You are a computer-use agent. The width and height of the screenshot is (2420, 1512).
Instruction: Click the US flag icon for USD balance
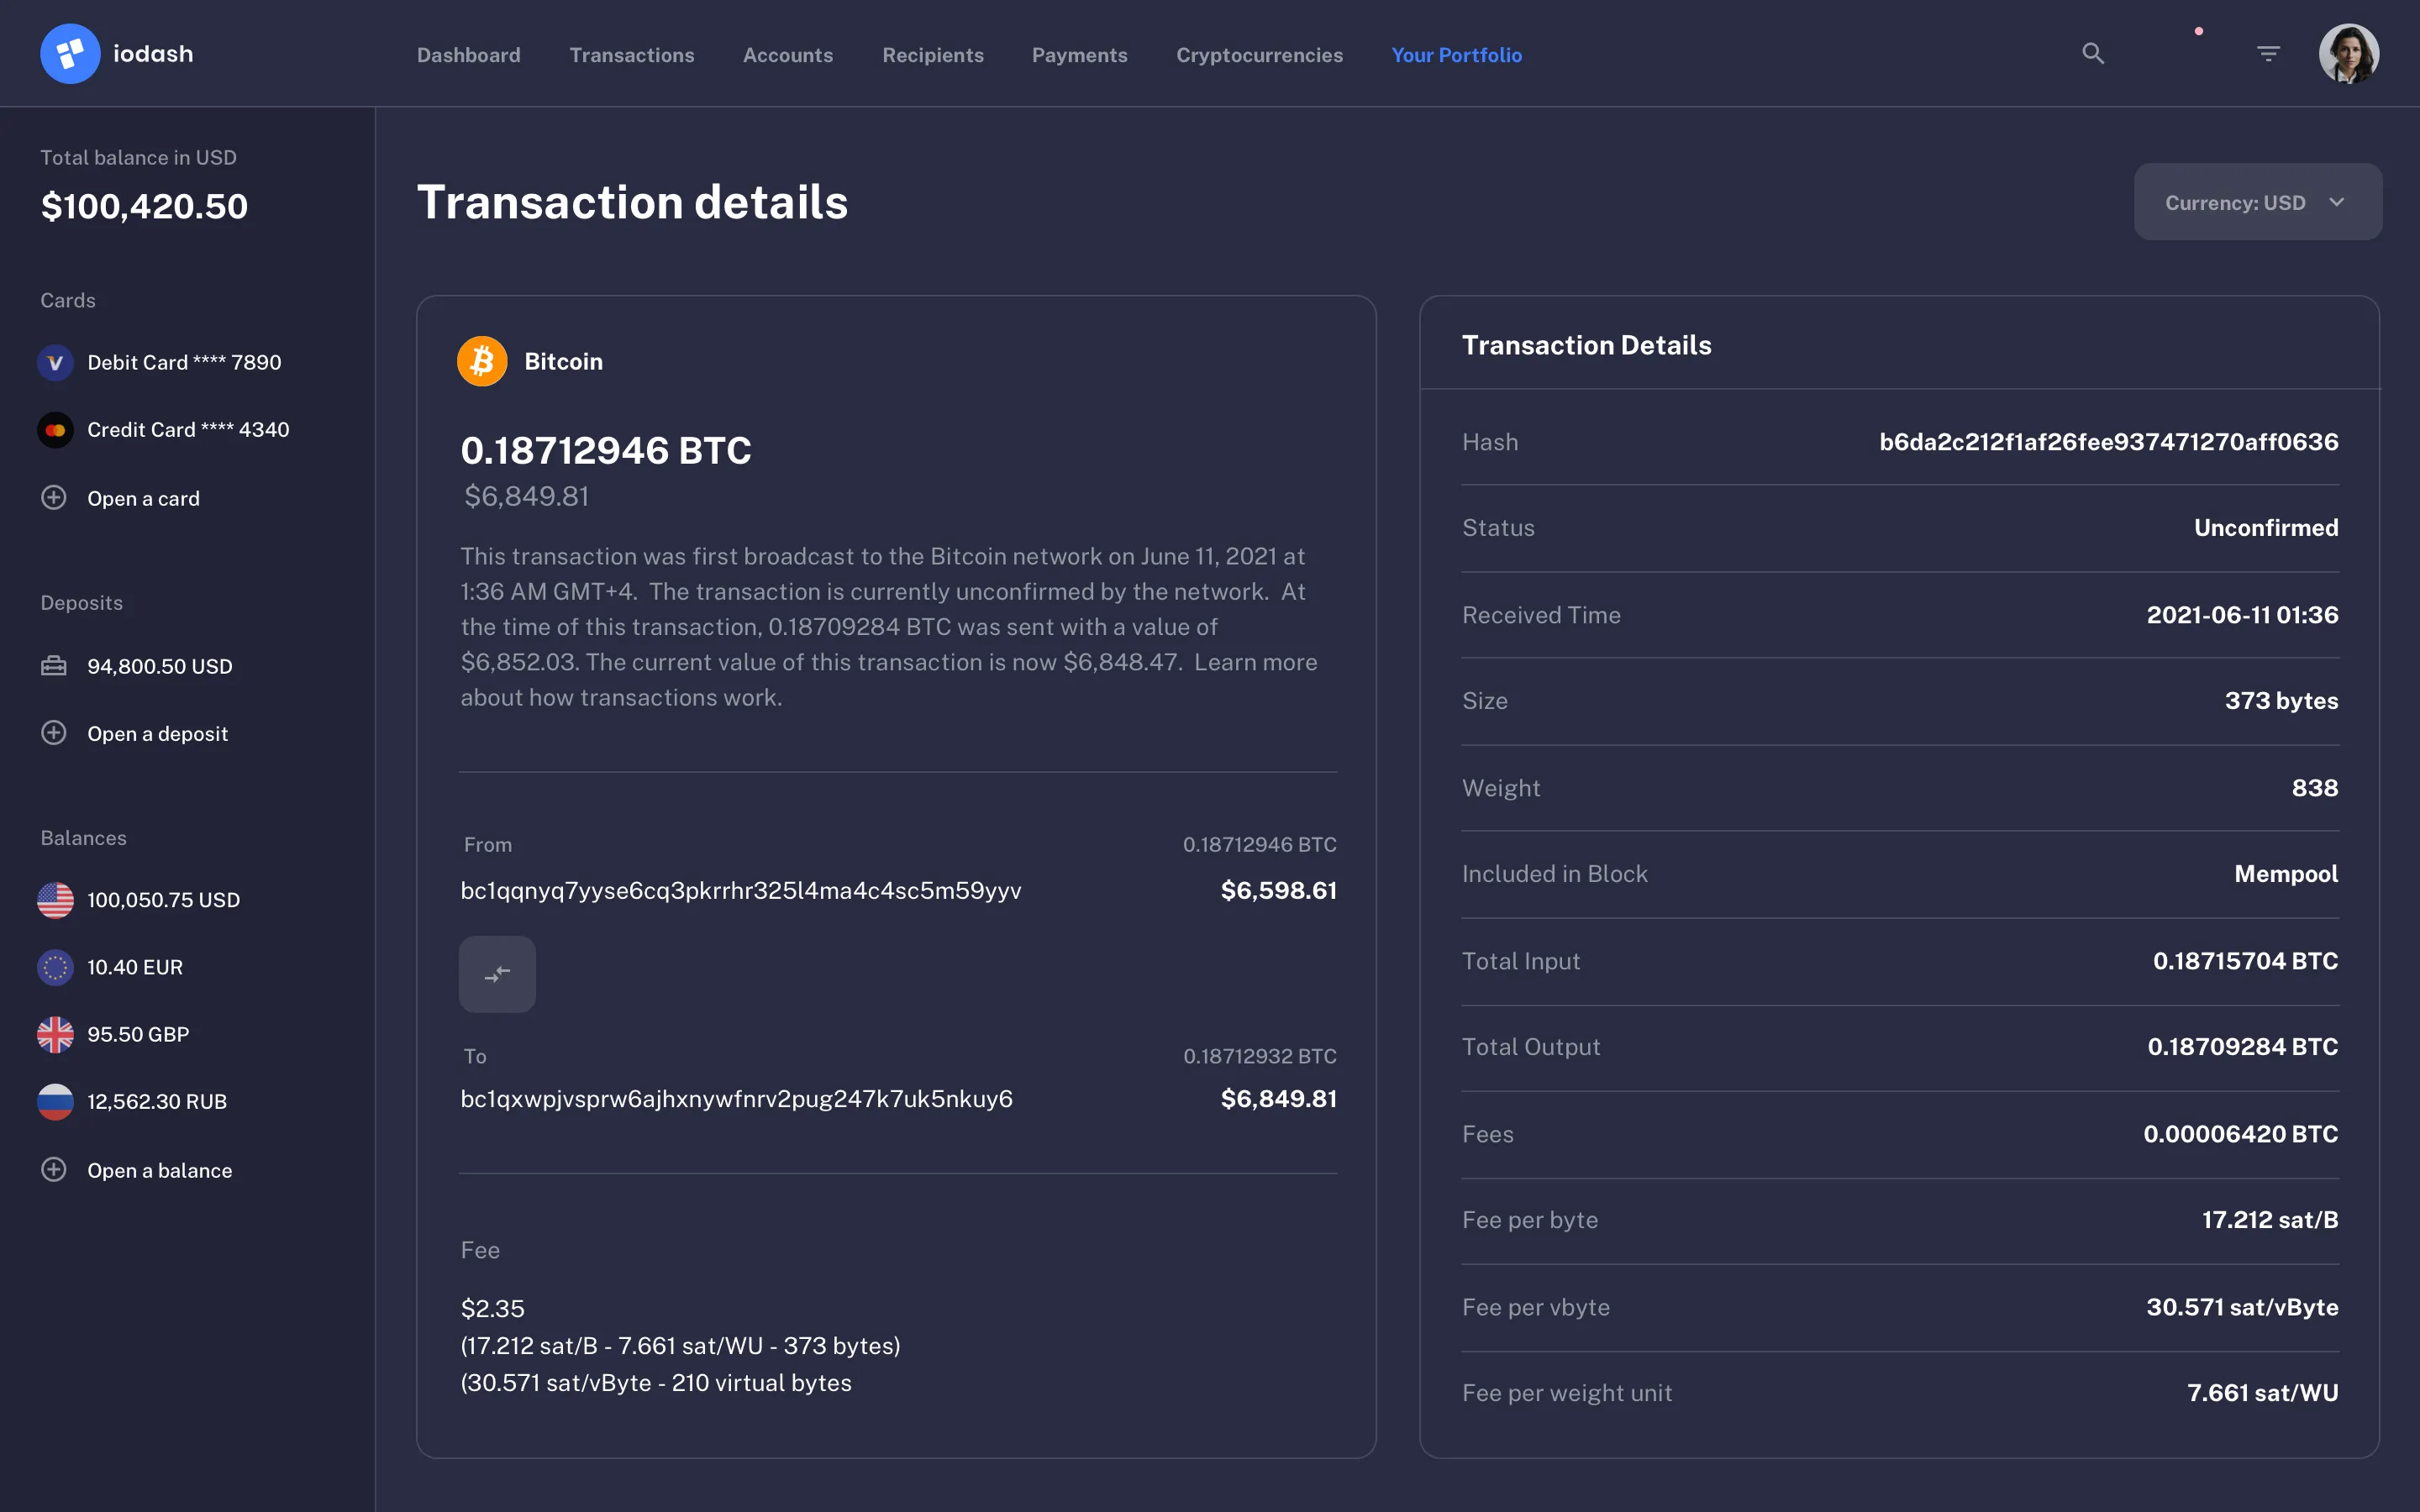(x=55, y=899)
